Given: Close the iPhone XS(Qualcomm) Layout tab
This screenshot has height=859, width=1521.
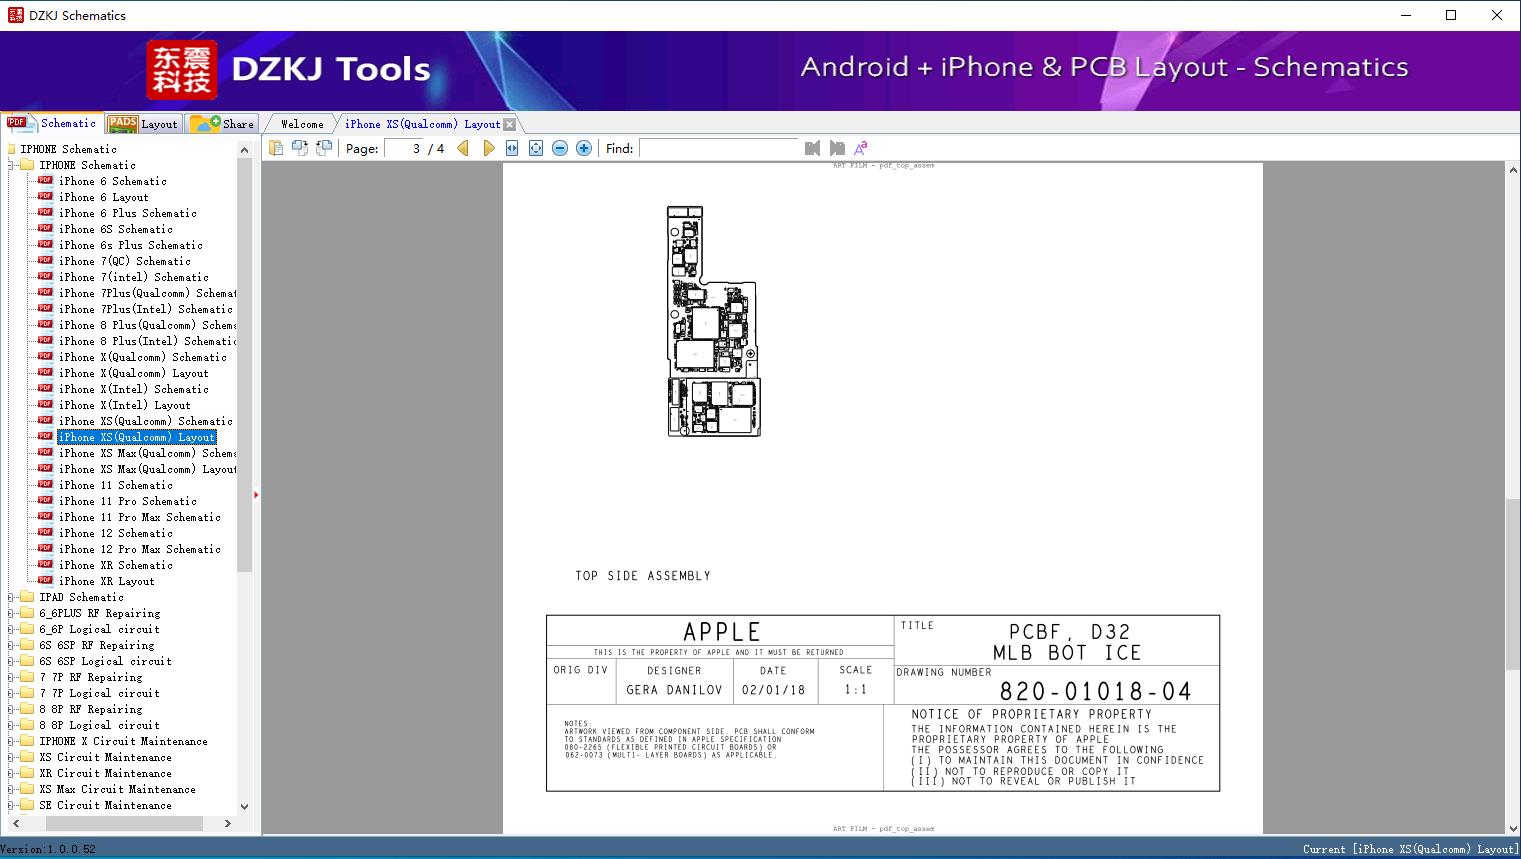Looking at the screenshot, I should coord(510,124).
